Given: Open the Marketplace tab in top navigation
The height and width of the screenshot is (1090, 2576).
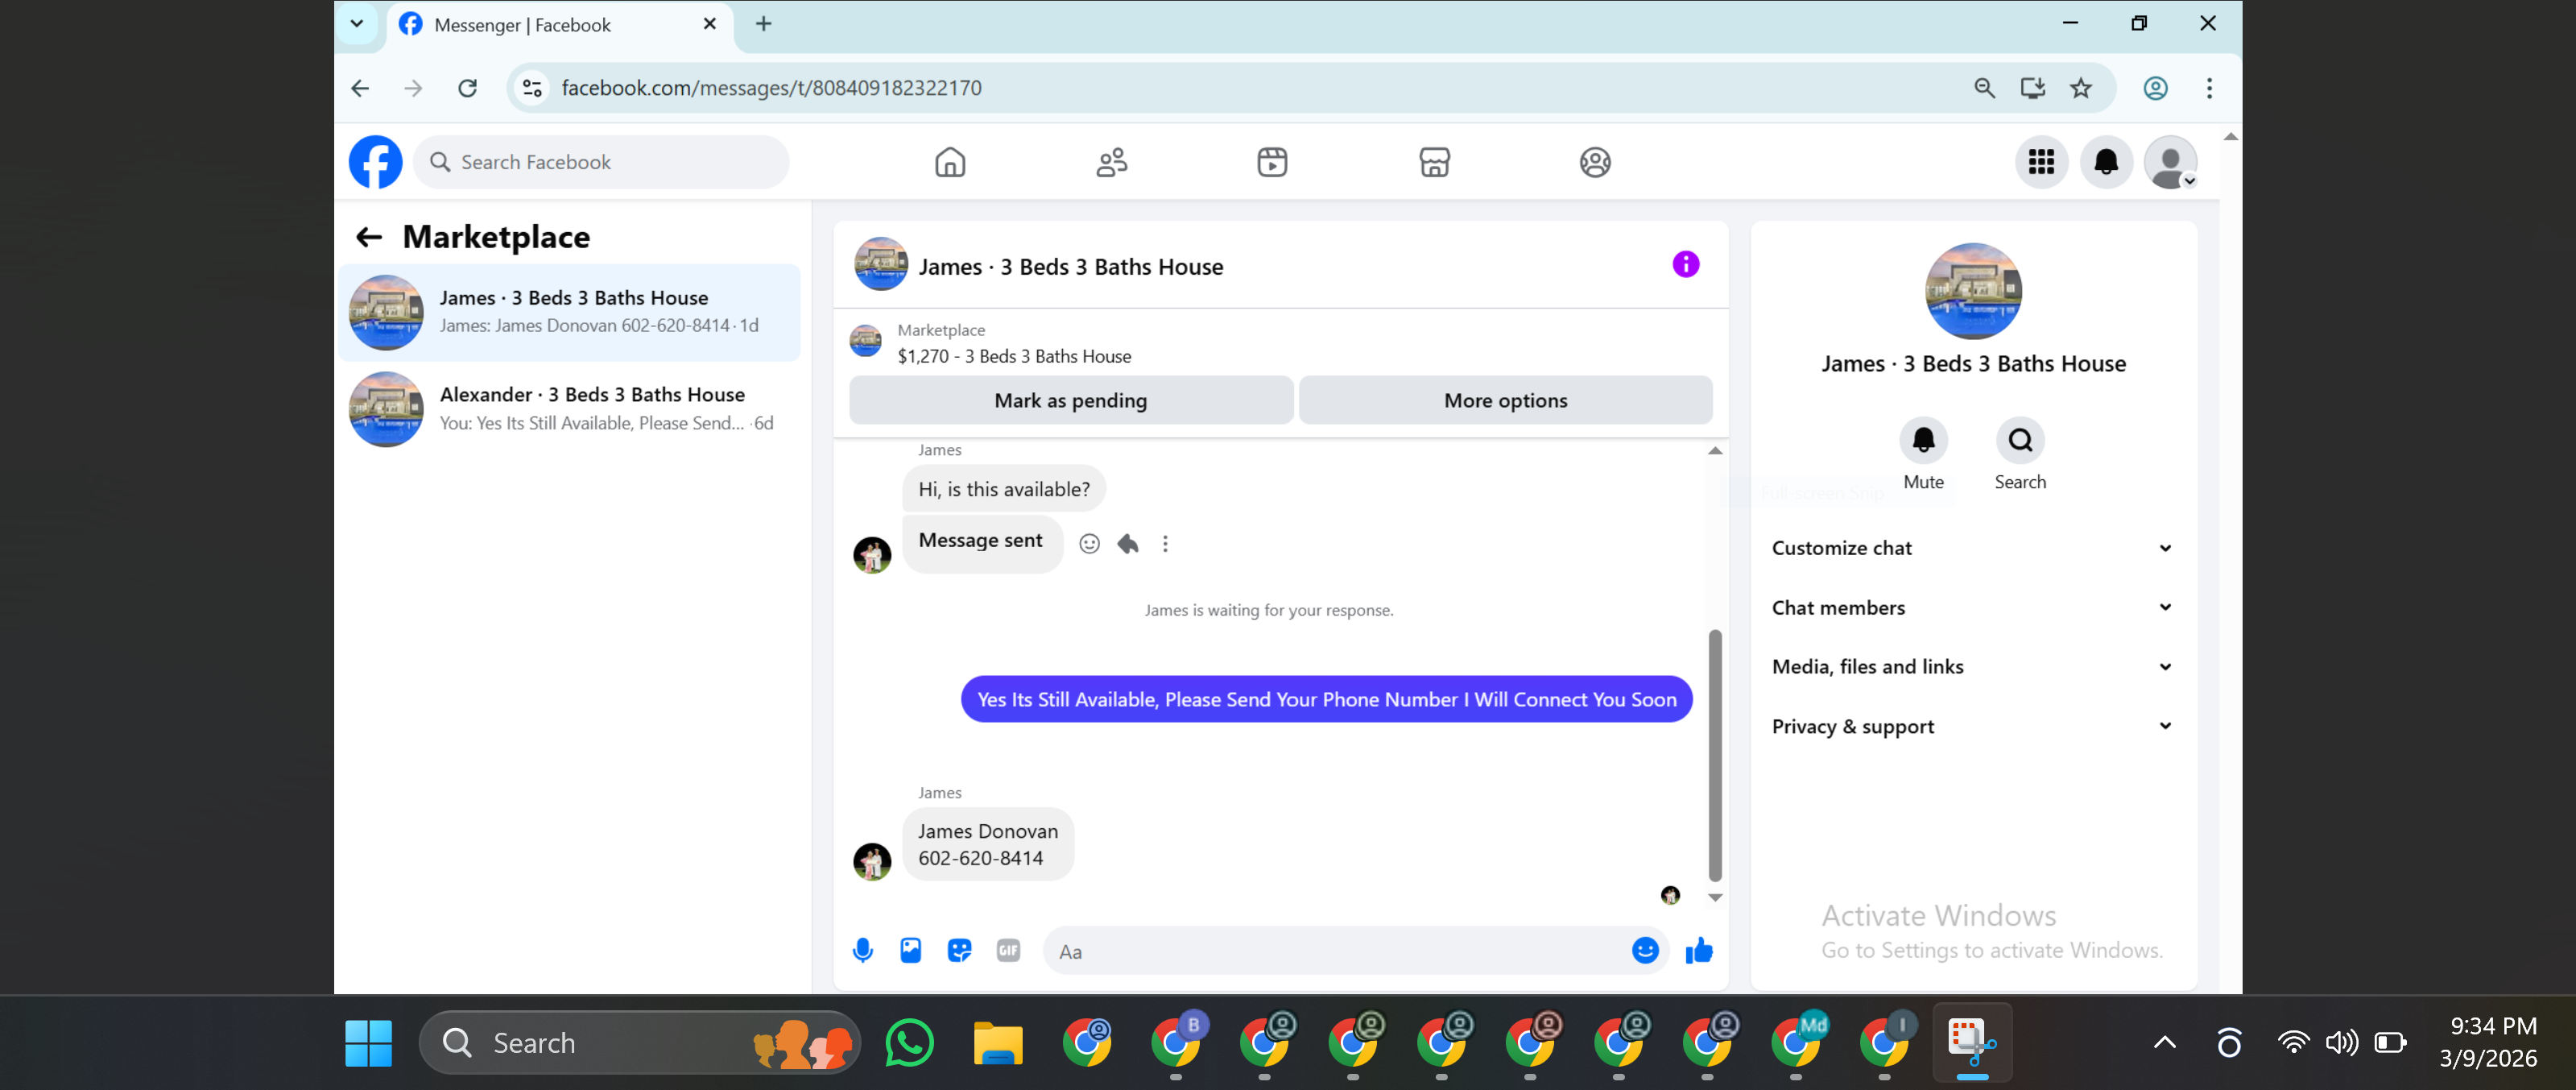Looking at the screenshot, I should [1434, 162].
